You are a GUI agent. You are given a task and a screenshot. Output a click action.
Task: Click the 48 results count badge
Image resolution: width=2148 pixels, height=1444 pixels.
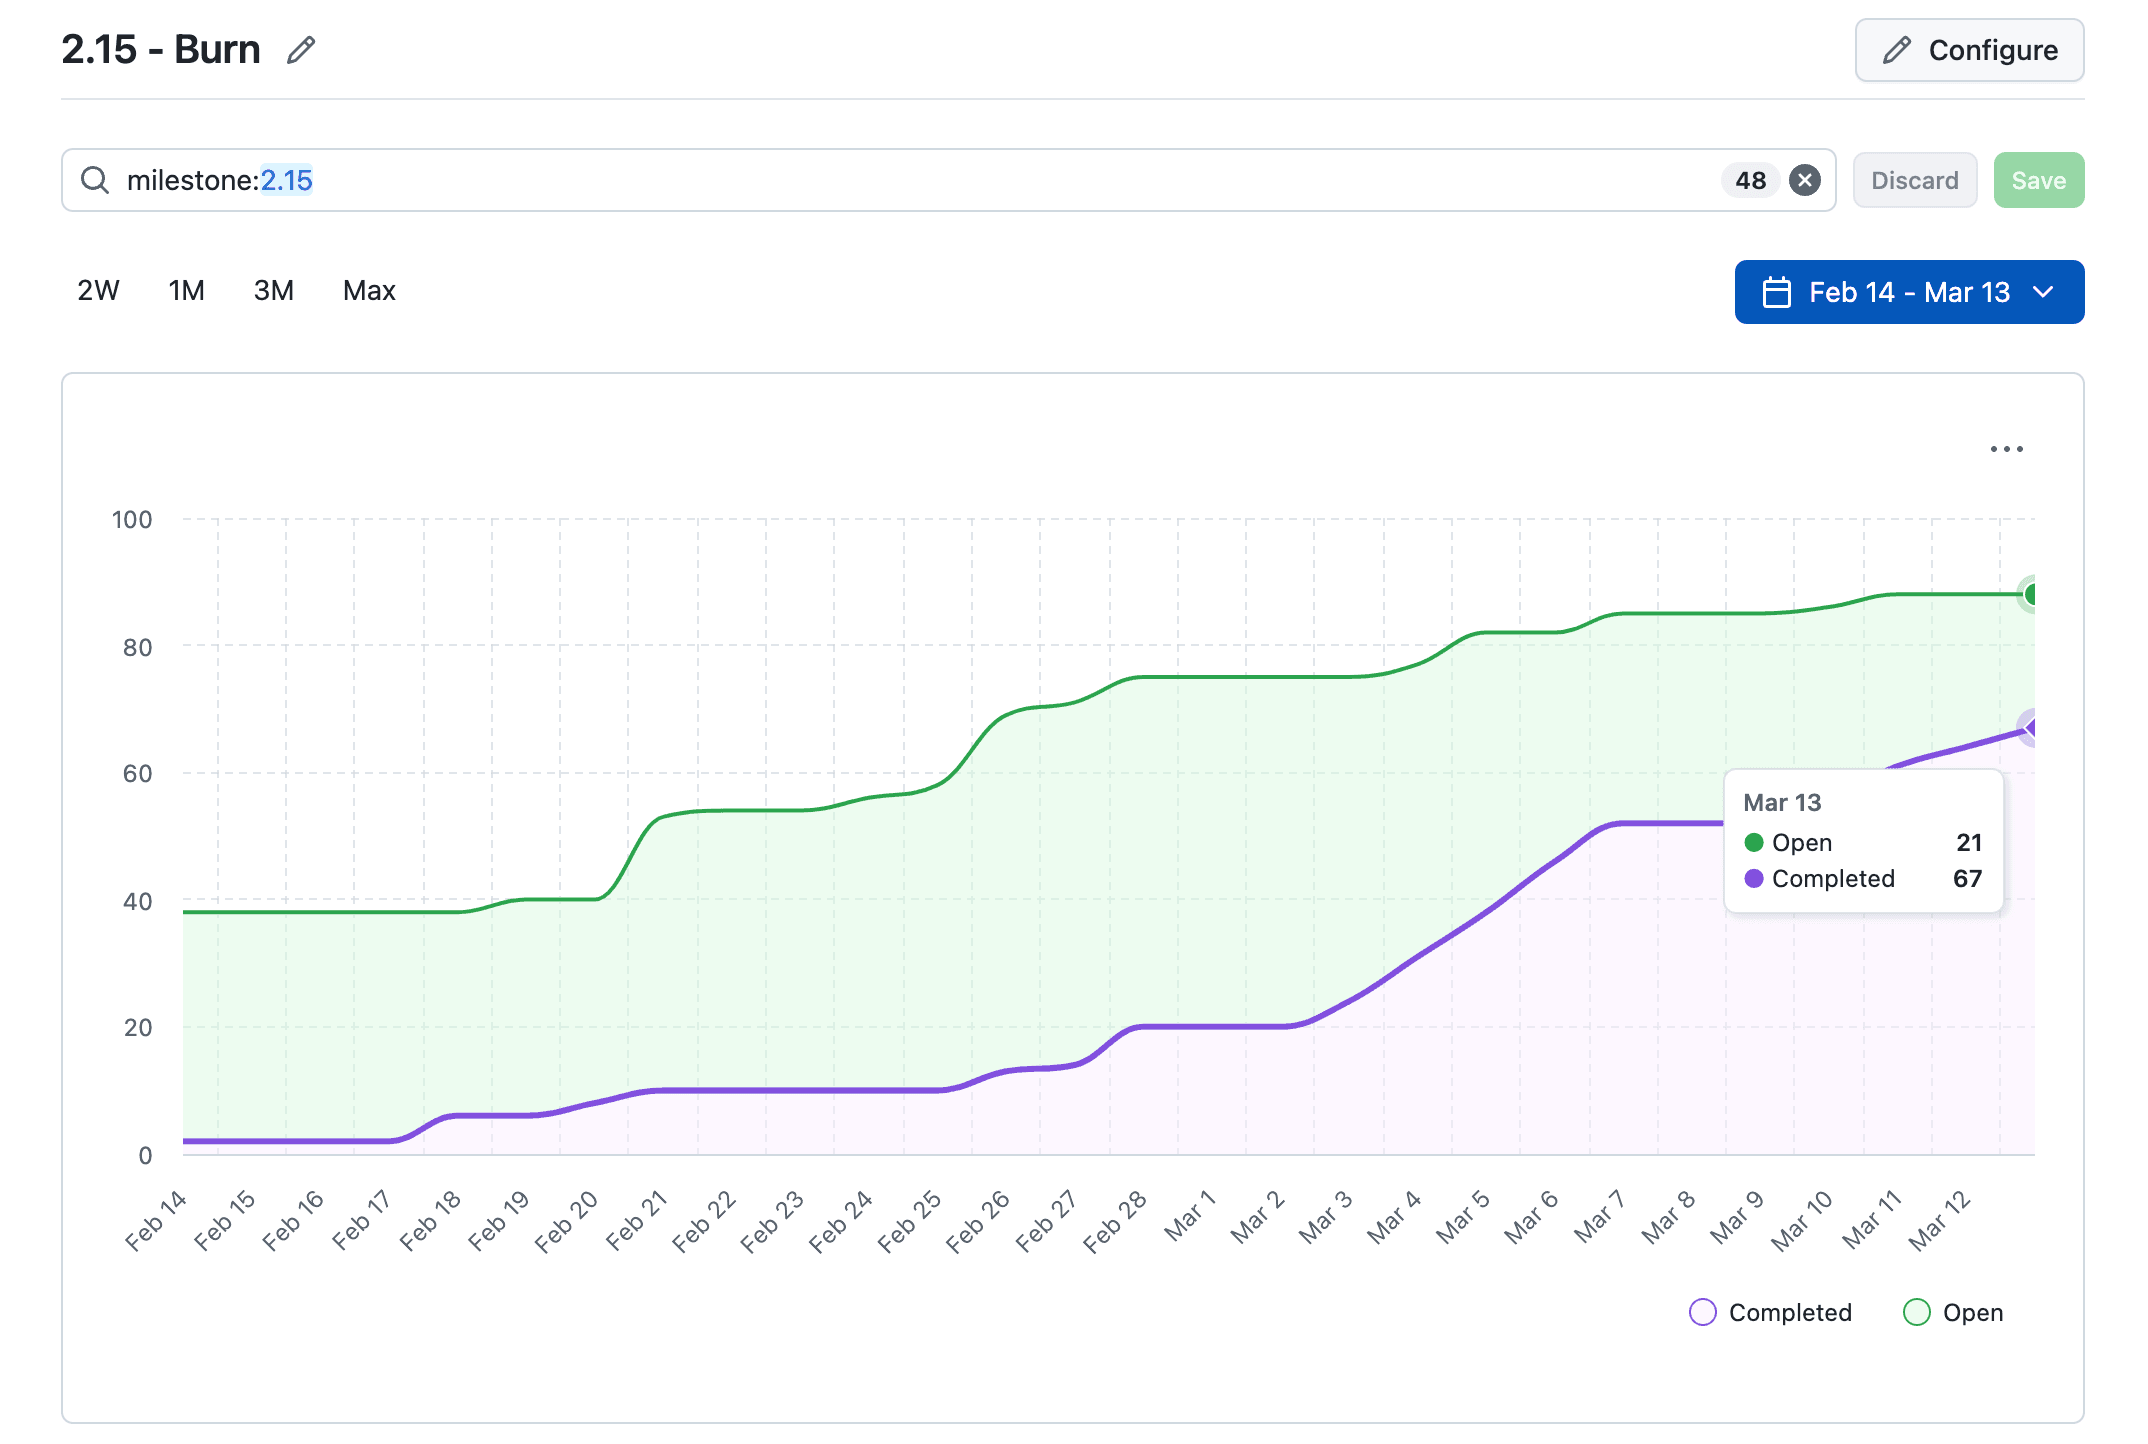click(x=1749, y=180)
